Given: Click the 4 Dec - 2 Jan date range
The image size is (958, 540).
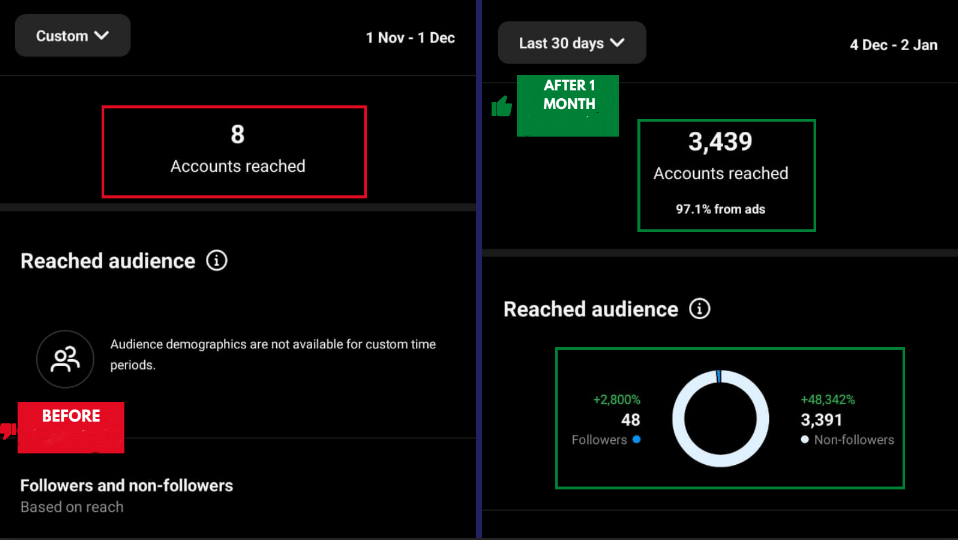Looking at the screenshot, I should (x=893, y=45).
